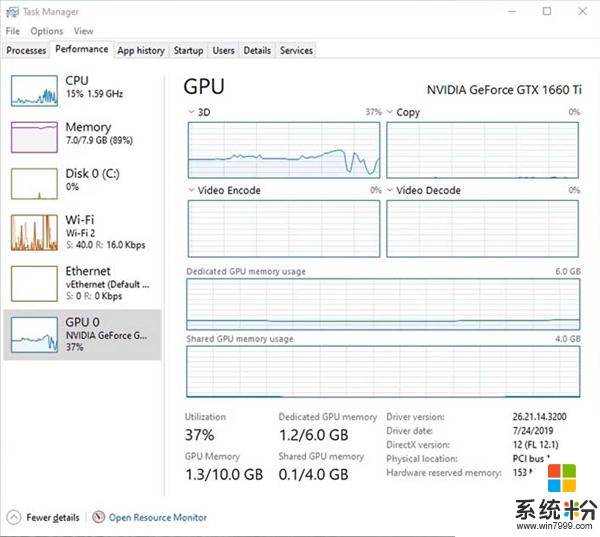Click the Utilization 37% value
Screen dimensions: 600x537
click(x=199, y=435)
